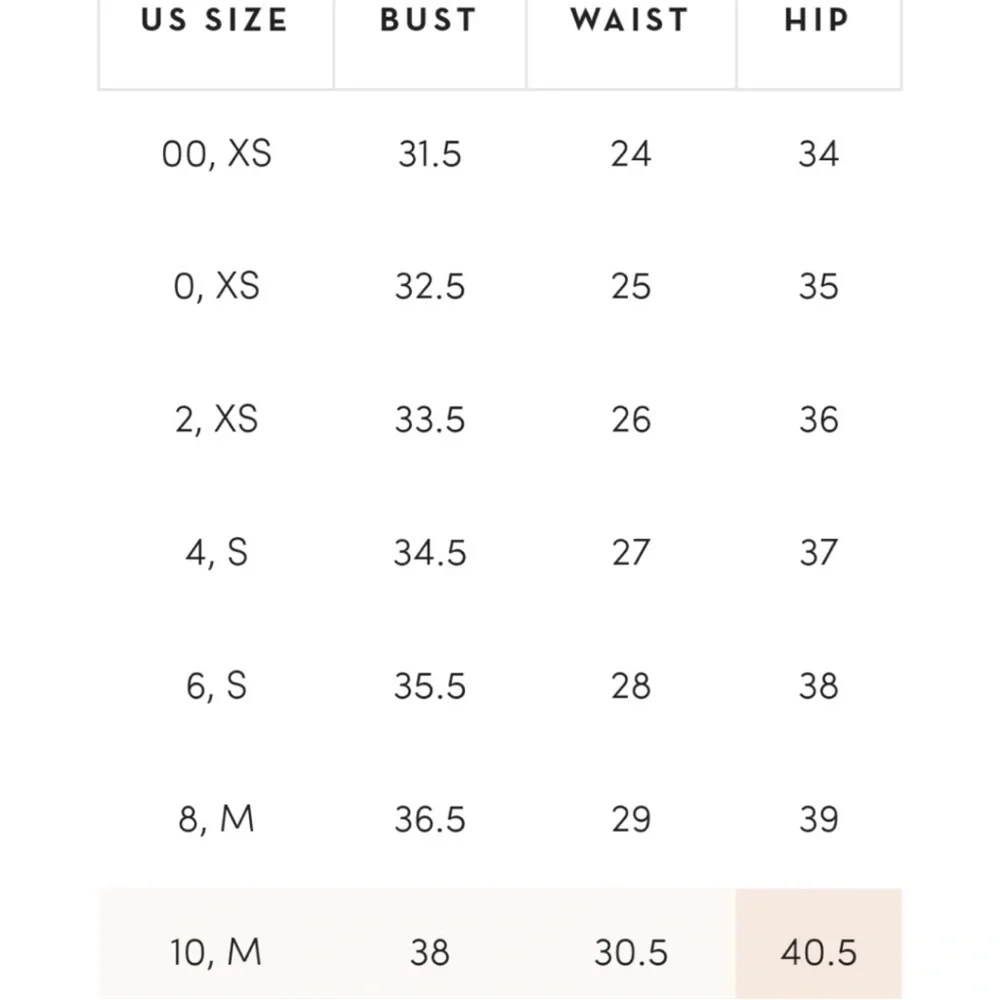1000x1000 pixels.
Task: Click waist measurement 28 for size 6
Action: pyautogui.click(x=631, y=686)
